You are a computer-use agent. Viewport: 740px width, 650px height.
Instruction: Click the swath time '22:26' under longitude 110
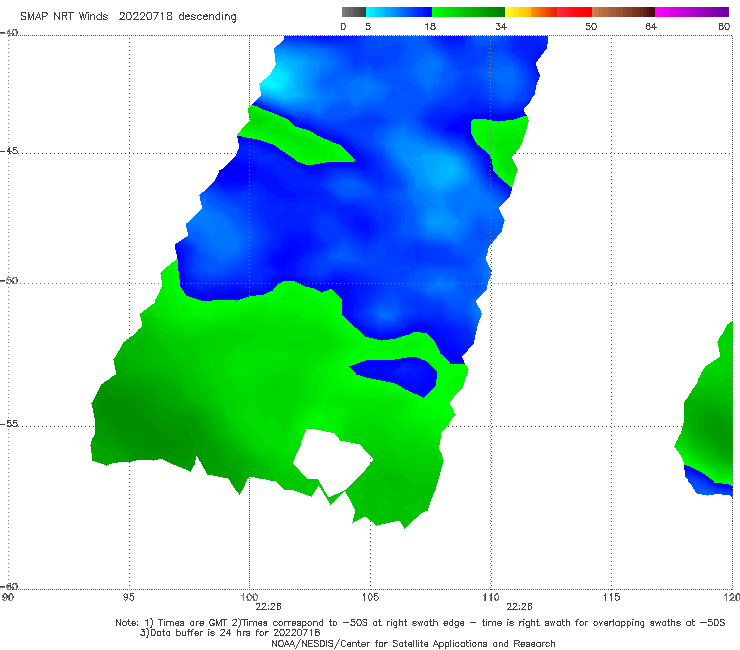click(520, 607)
